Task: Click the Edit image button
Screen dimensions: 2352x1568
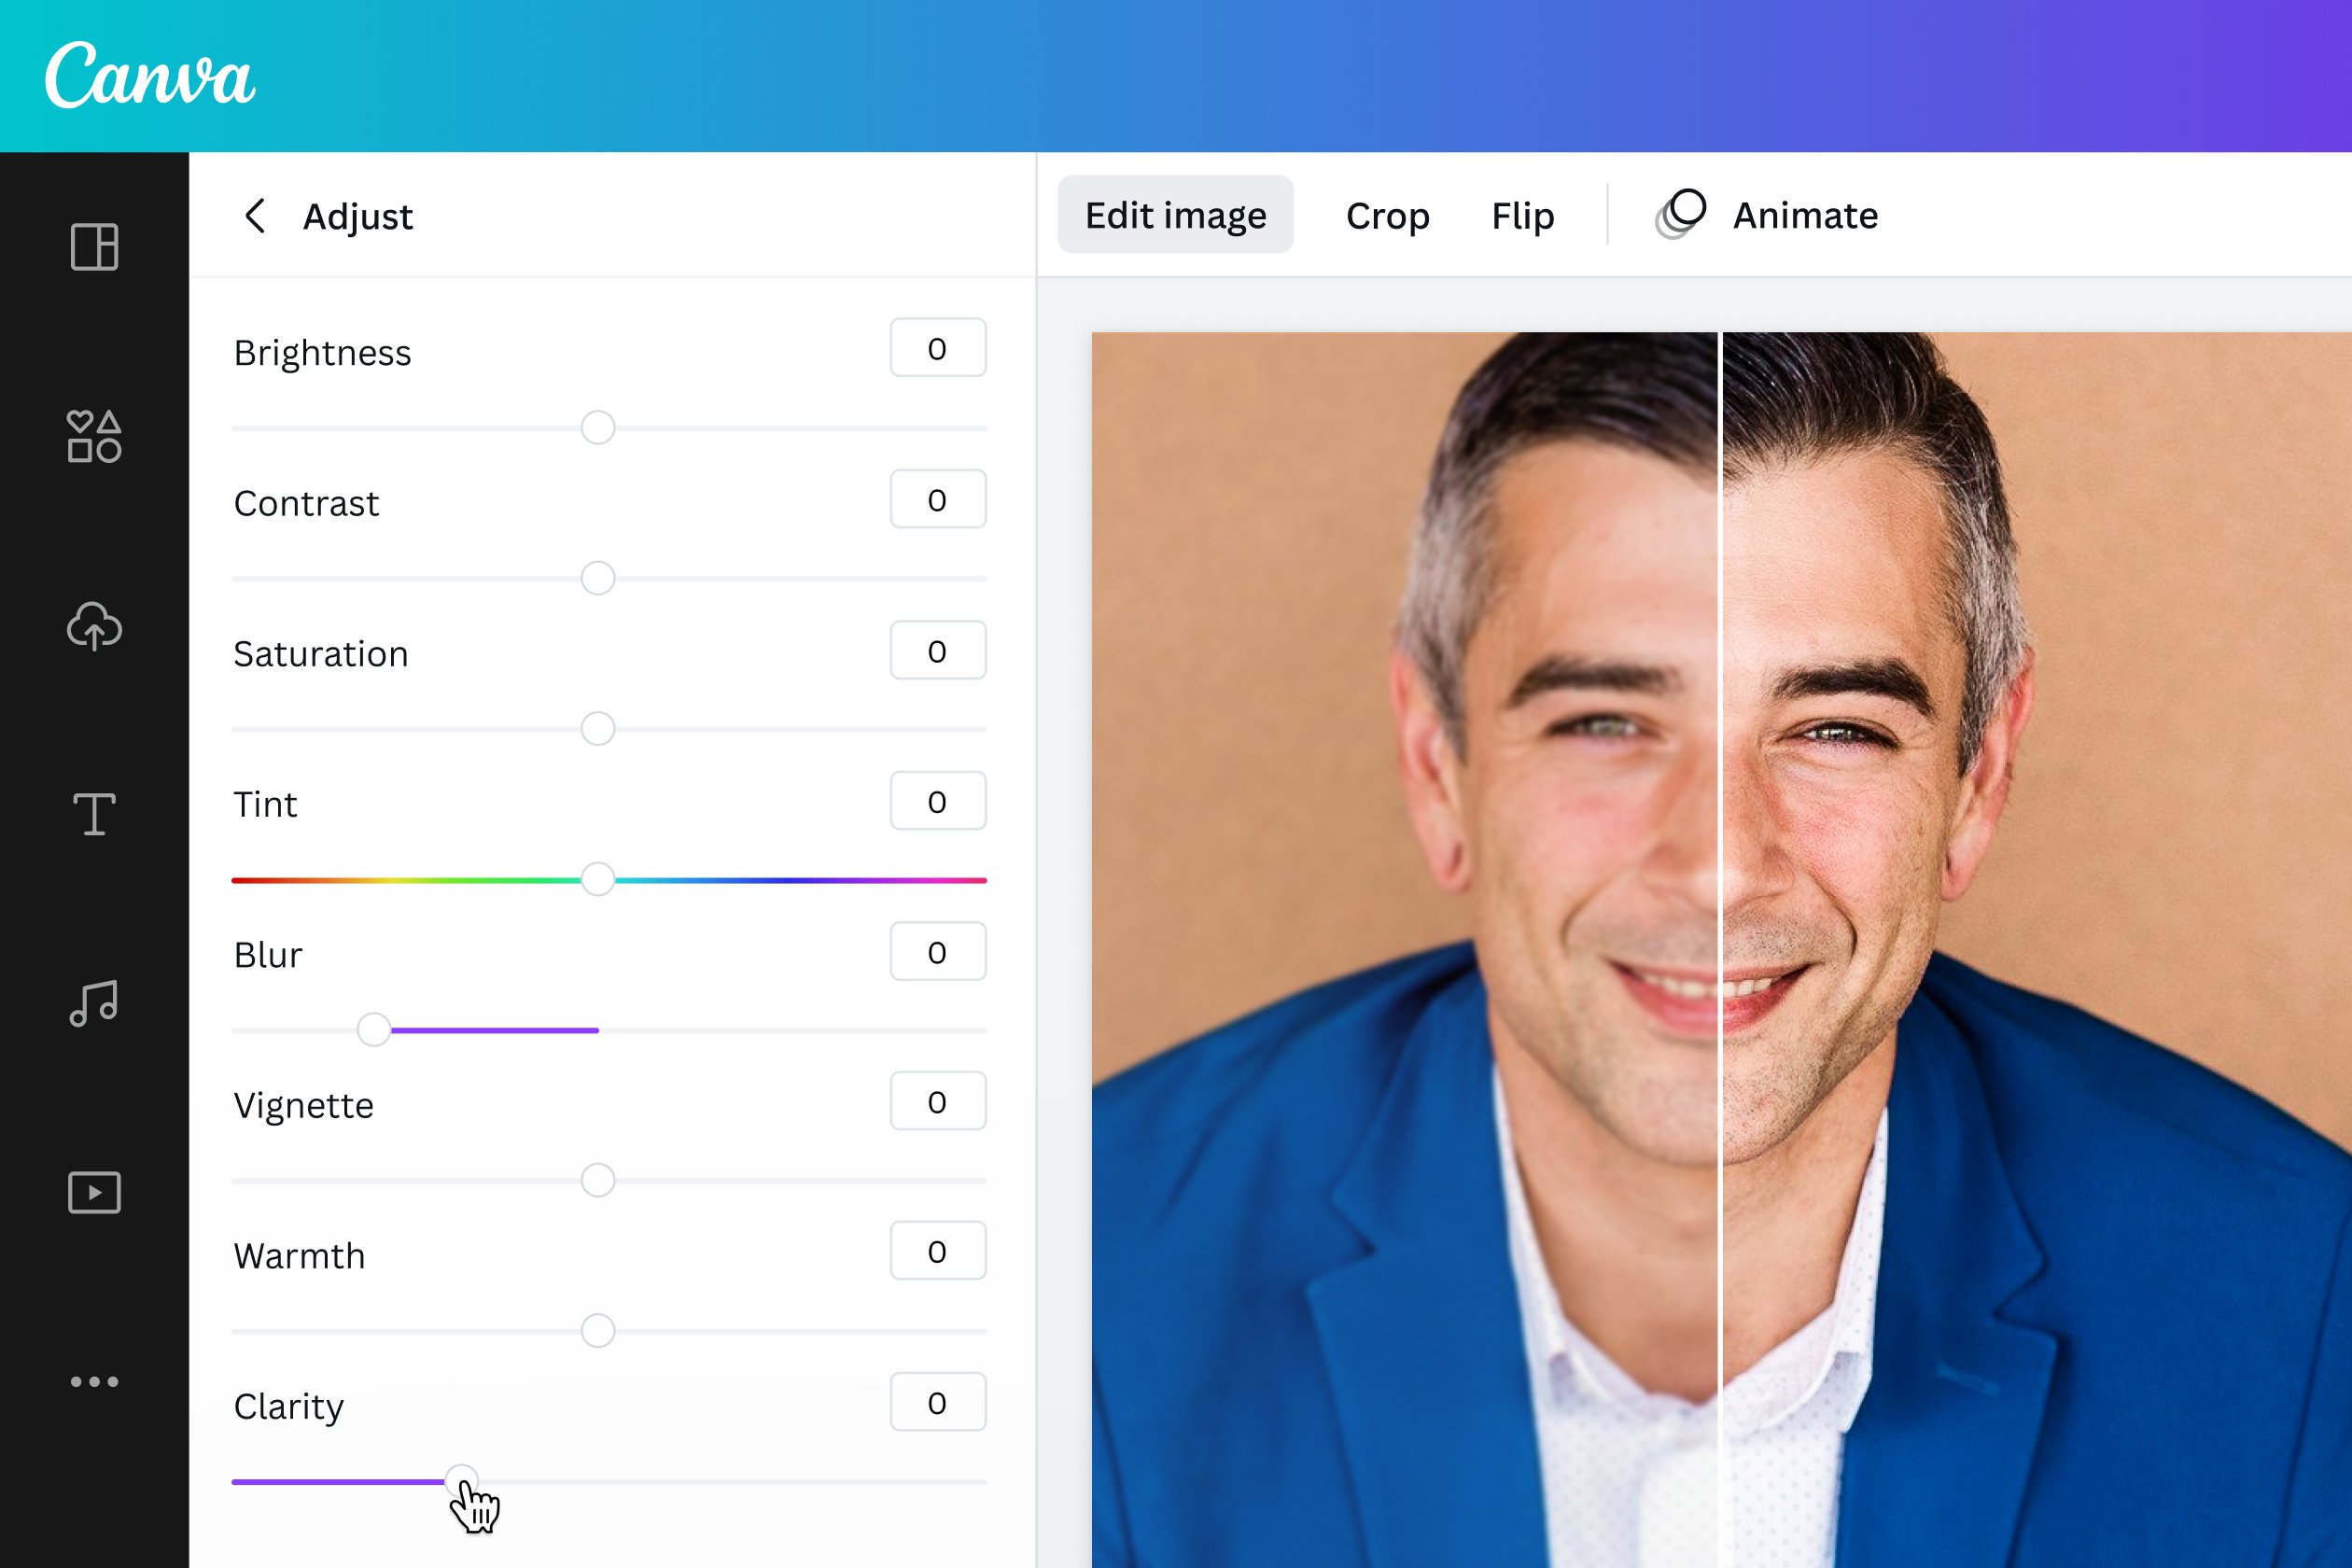Action: point(1174,214)
